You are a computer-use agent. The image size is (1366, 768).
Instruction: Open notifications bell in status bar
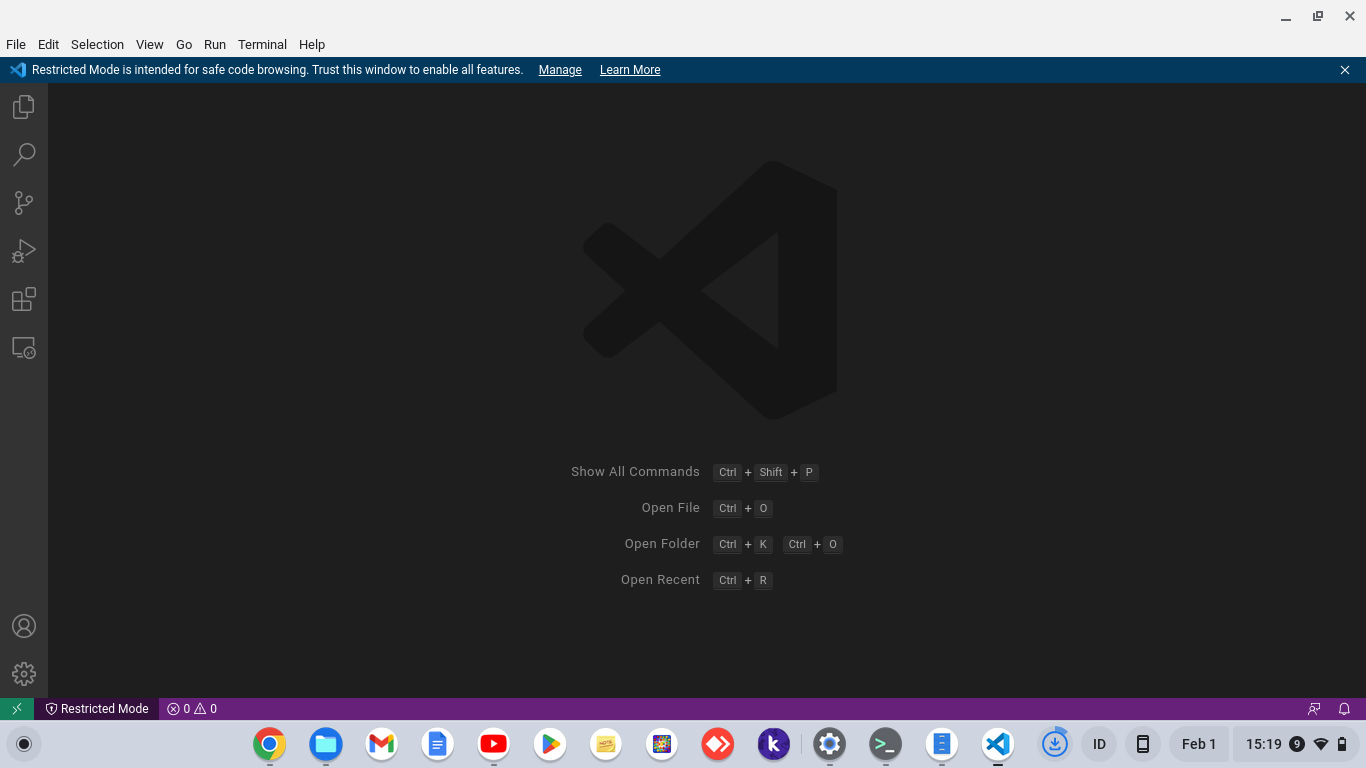(1345, 709)
